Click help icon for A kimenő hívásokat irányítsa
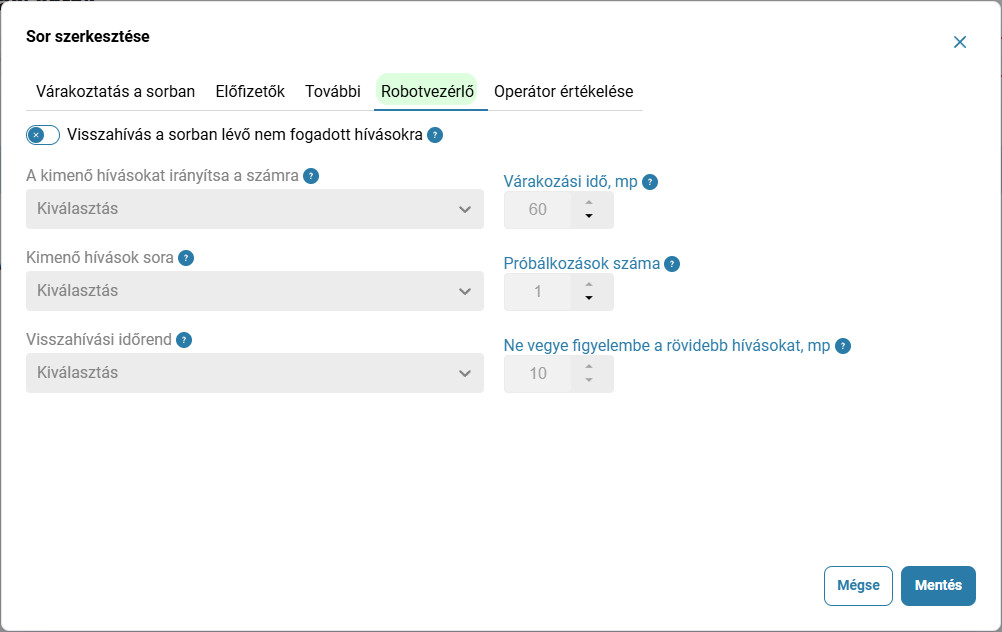The width and height of the screenshot is (1002, 632). [311, 176]
